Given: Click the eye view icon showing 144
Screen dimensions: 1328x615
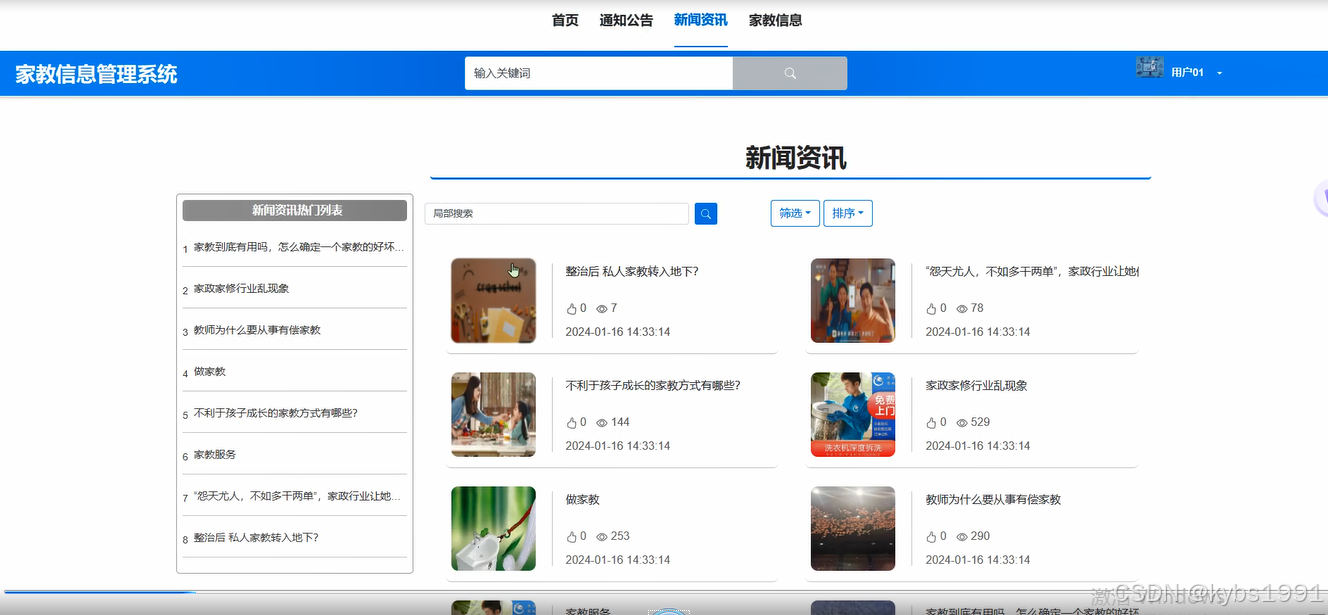Looking at the screenshot, I should coord(602,423).
